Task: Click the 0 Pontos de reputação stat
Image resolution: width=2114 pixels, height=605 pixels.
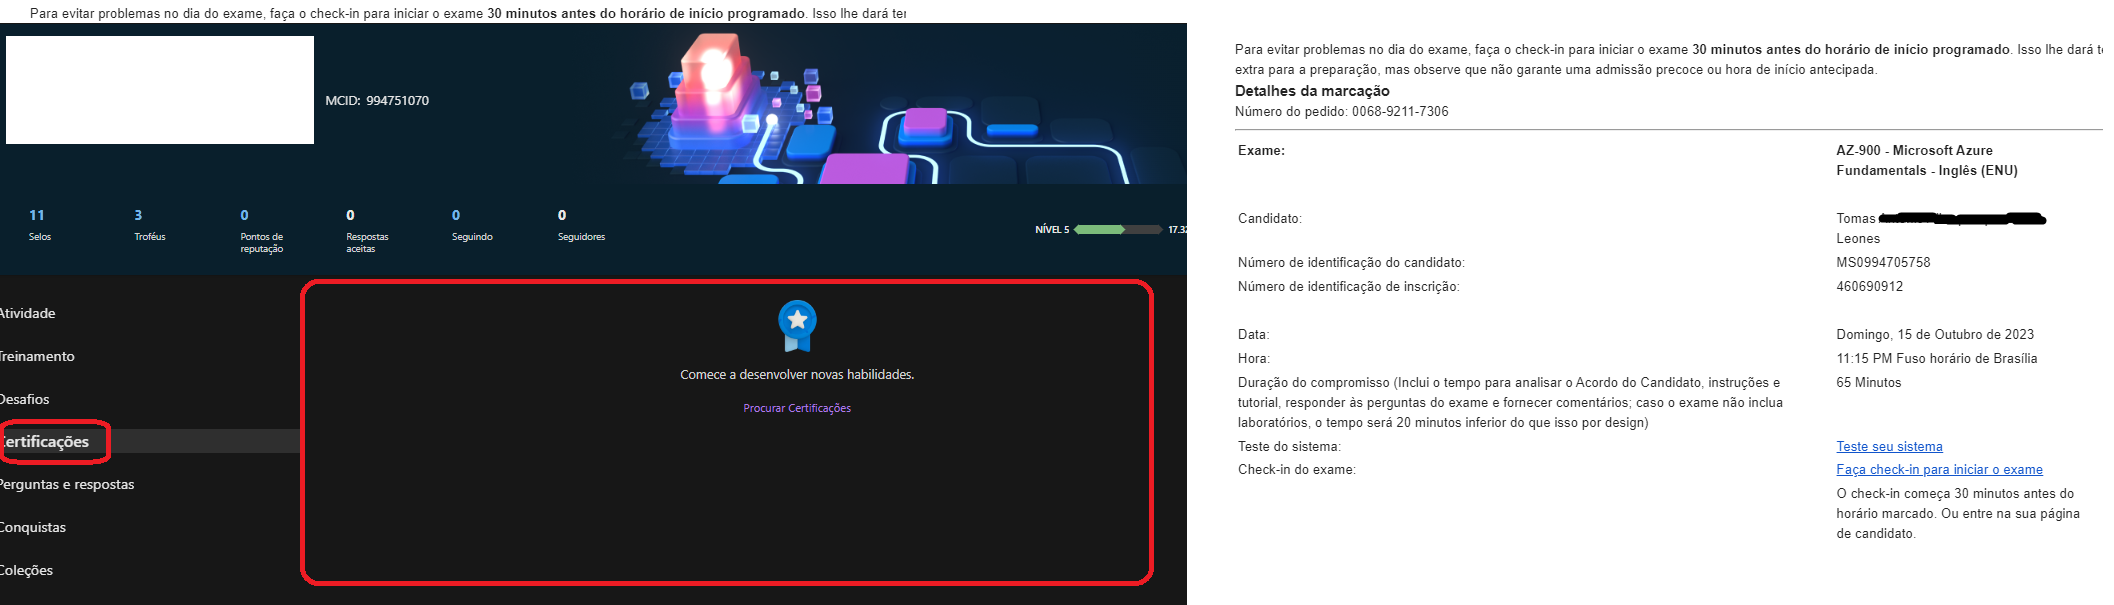Action: 261,231
